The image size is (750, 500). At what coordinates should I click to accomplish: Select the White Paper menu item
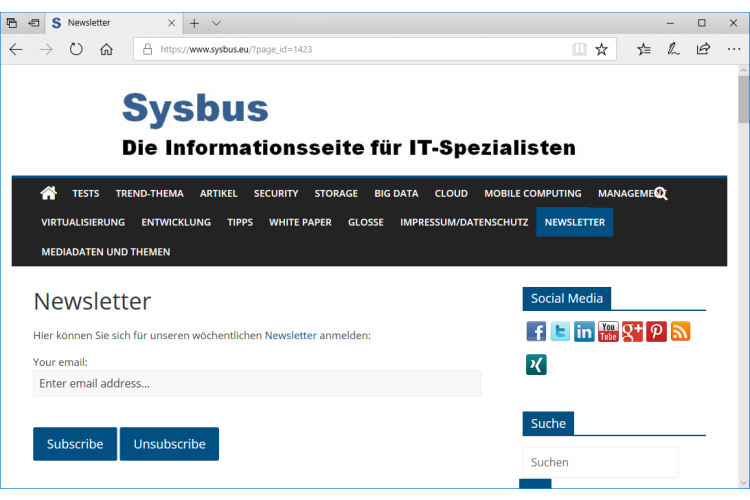pyautogui.click(x=300, y=222)
